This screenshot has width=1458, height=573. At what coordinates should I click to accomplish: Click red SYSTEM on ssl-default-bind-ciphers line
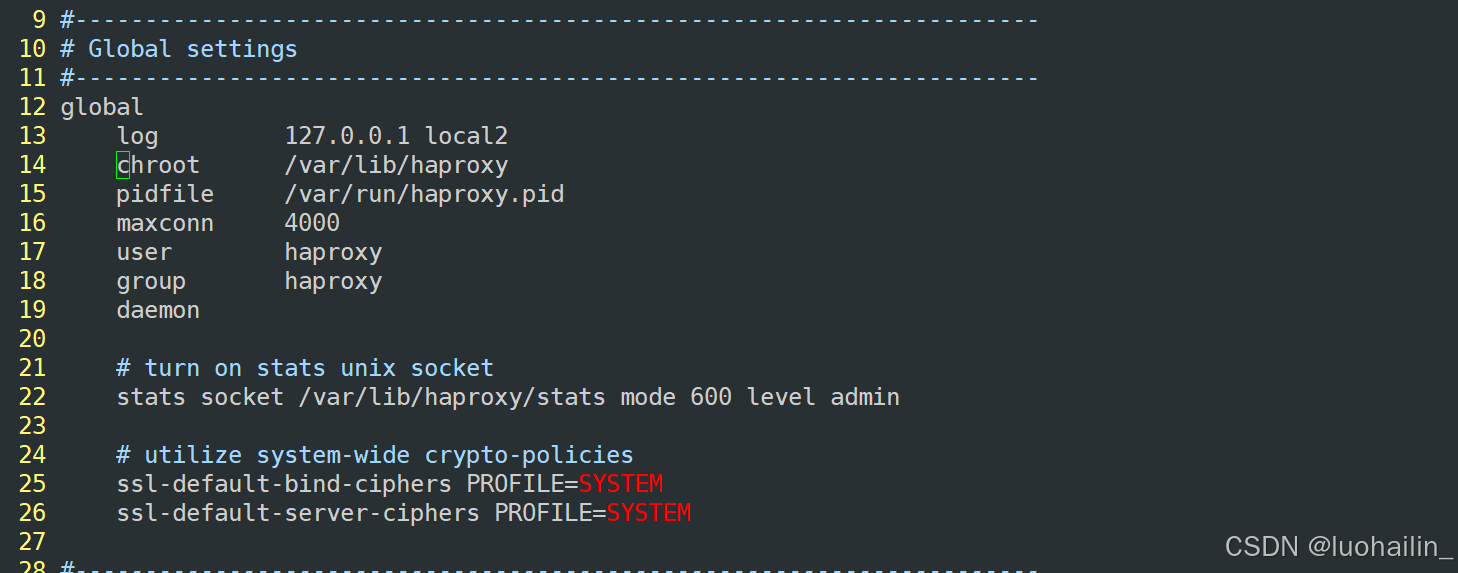point(620,484)
